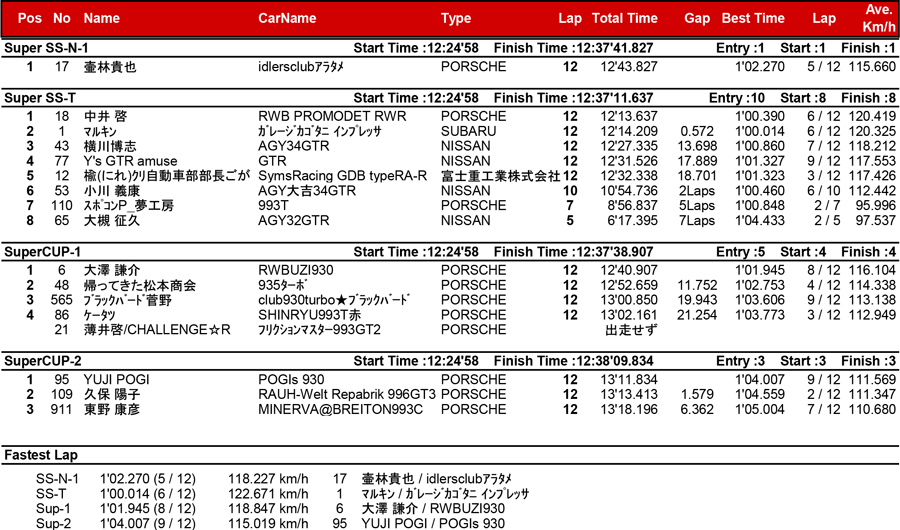Click total time '13'18.196'
Screen dimensions: 900x530
coord(629,410)
